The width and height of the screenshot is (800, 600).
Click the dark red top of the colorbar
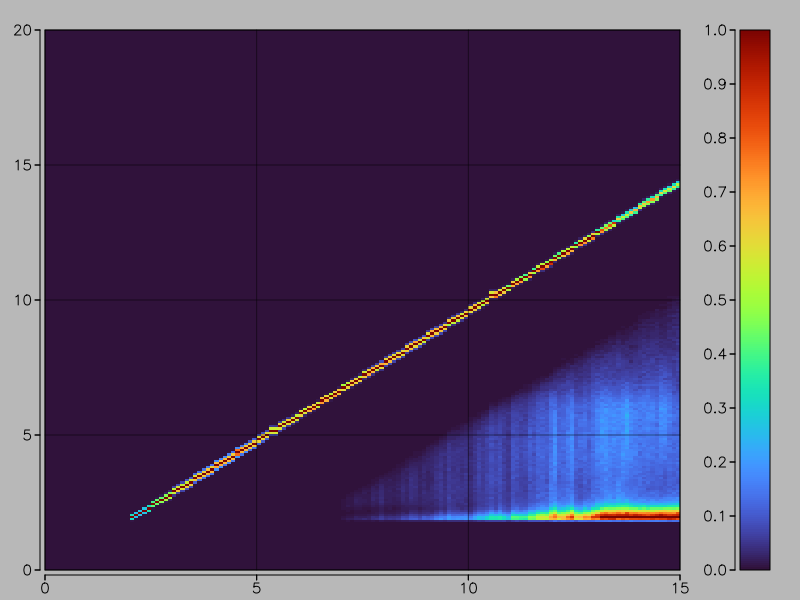click(x=754, y=35)
